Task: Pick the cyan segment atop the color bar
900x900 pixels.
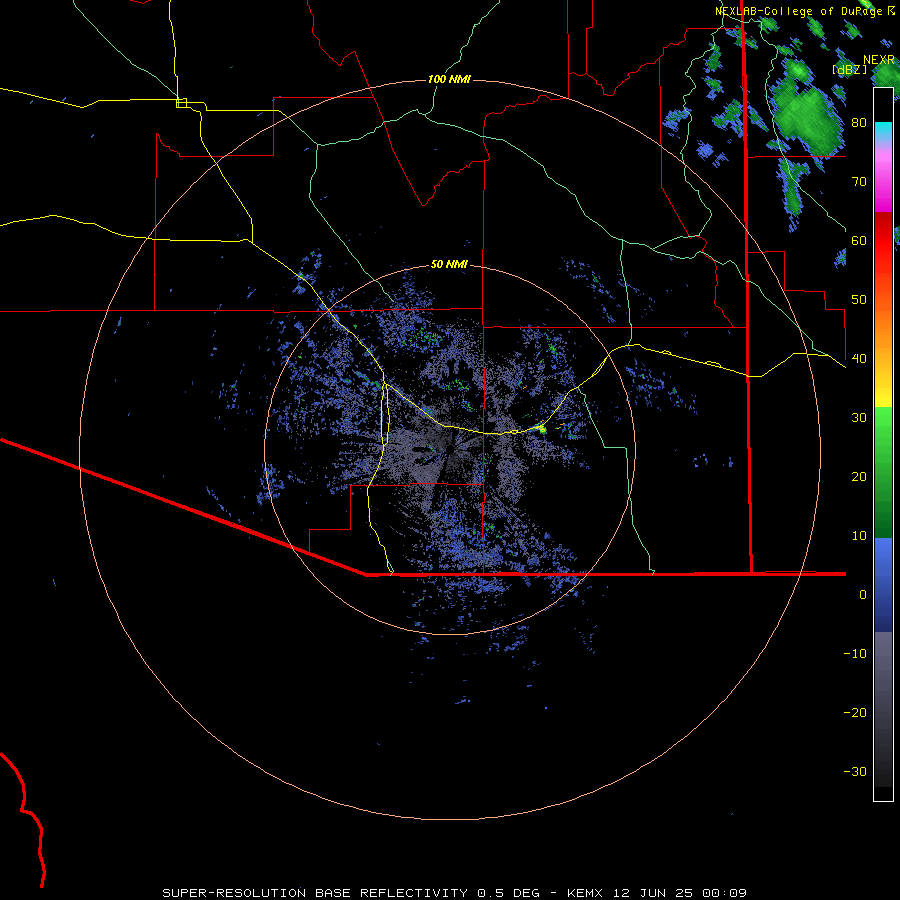Action: [883, 131]
